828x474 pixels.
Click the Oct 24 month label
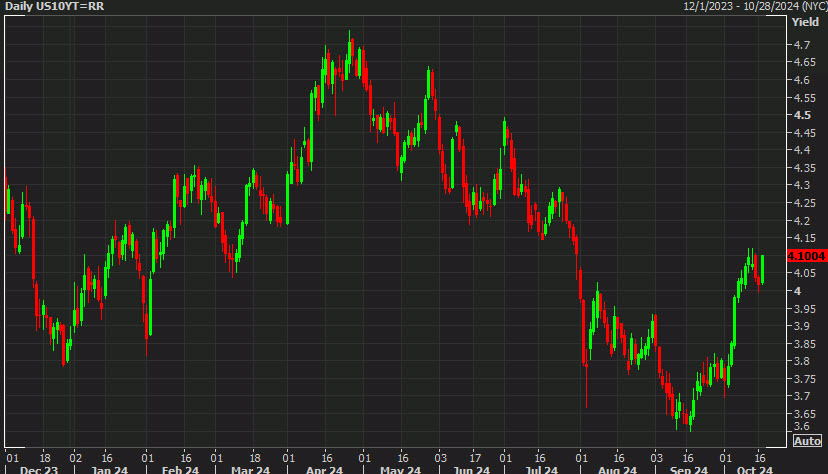(x=749, y=468)
